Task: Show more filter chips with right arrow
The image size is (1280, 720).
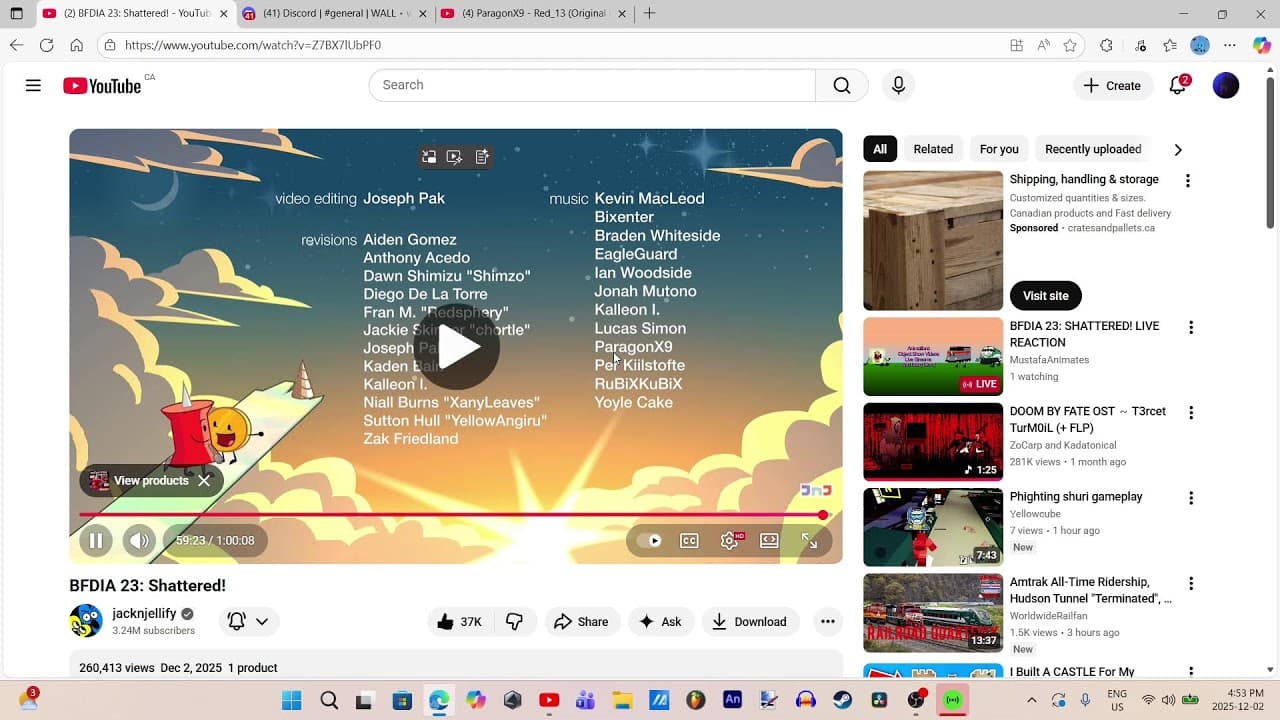Action: click(1178, 149)
